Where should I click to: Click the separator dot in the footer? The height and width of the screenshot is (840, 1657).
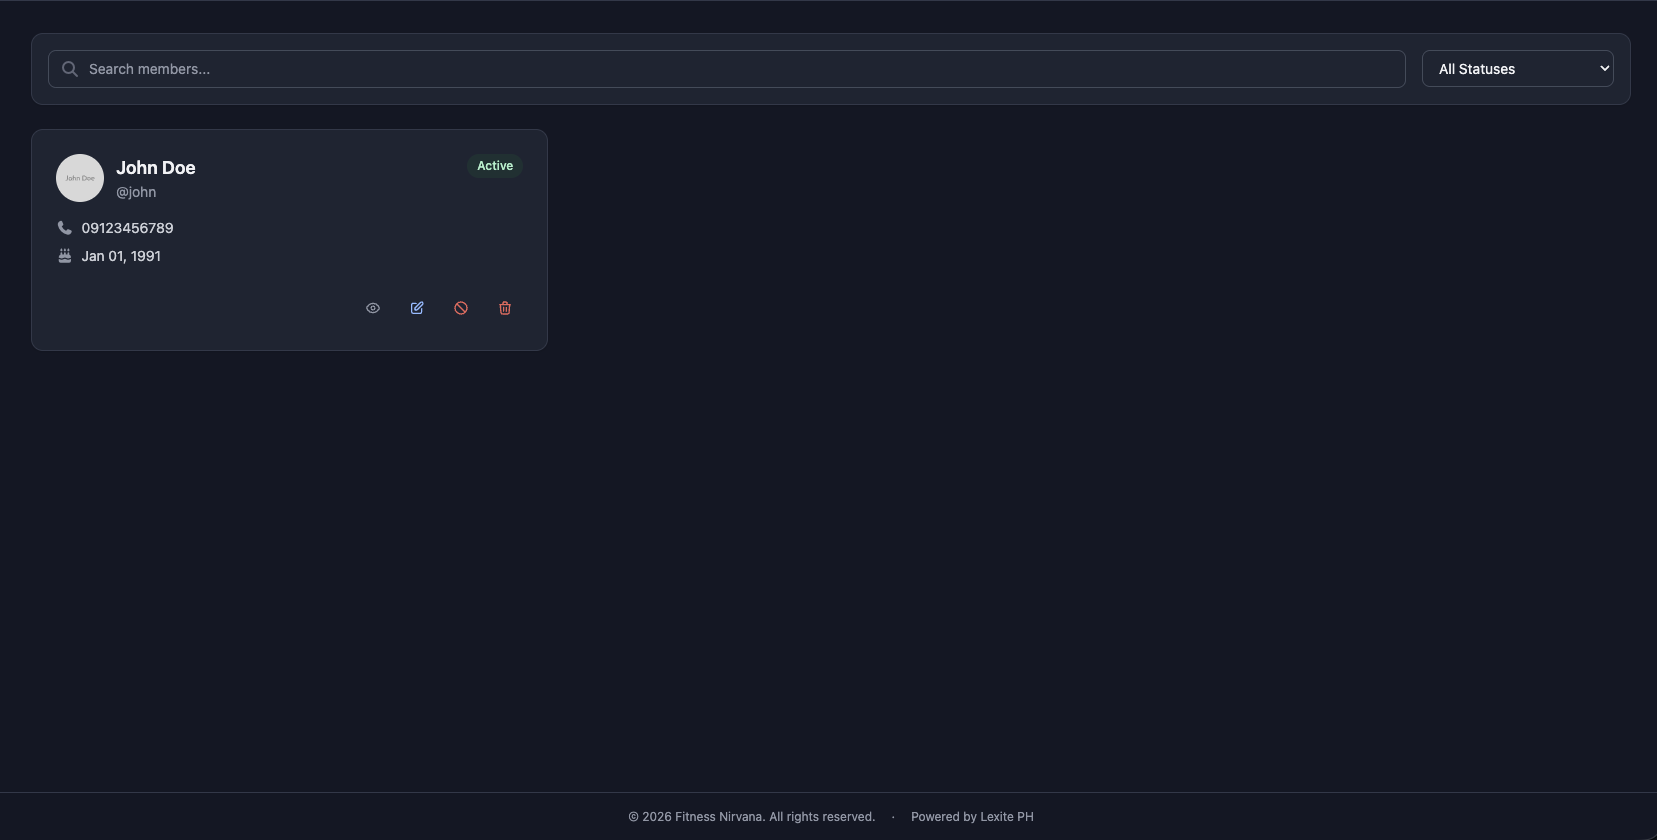(x=893, y=817)
